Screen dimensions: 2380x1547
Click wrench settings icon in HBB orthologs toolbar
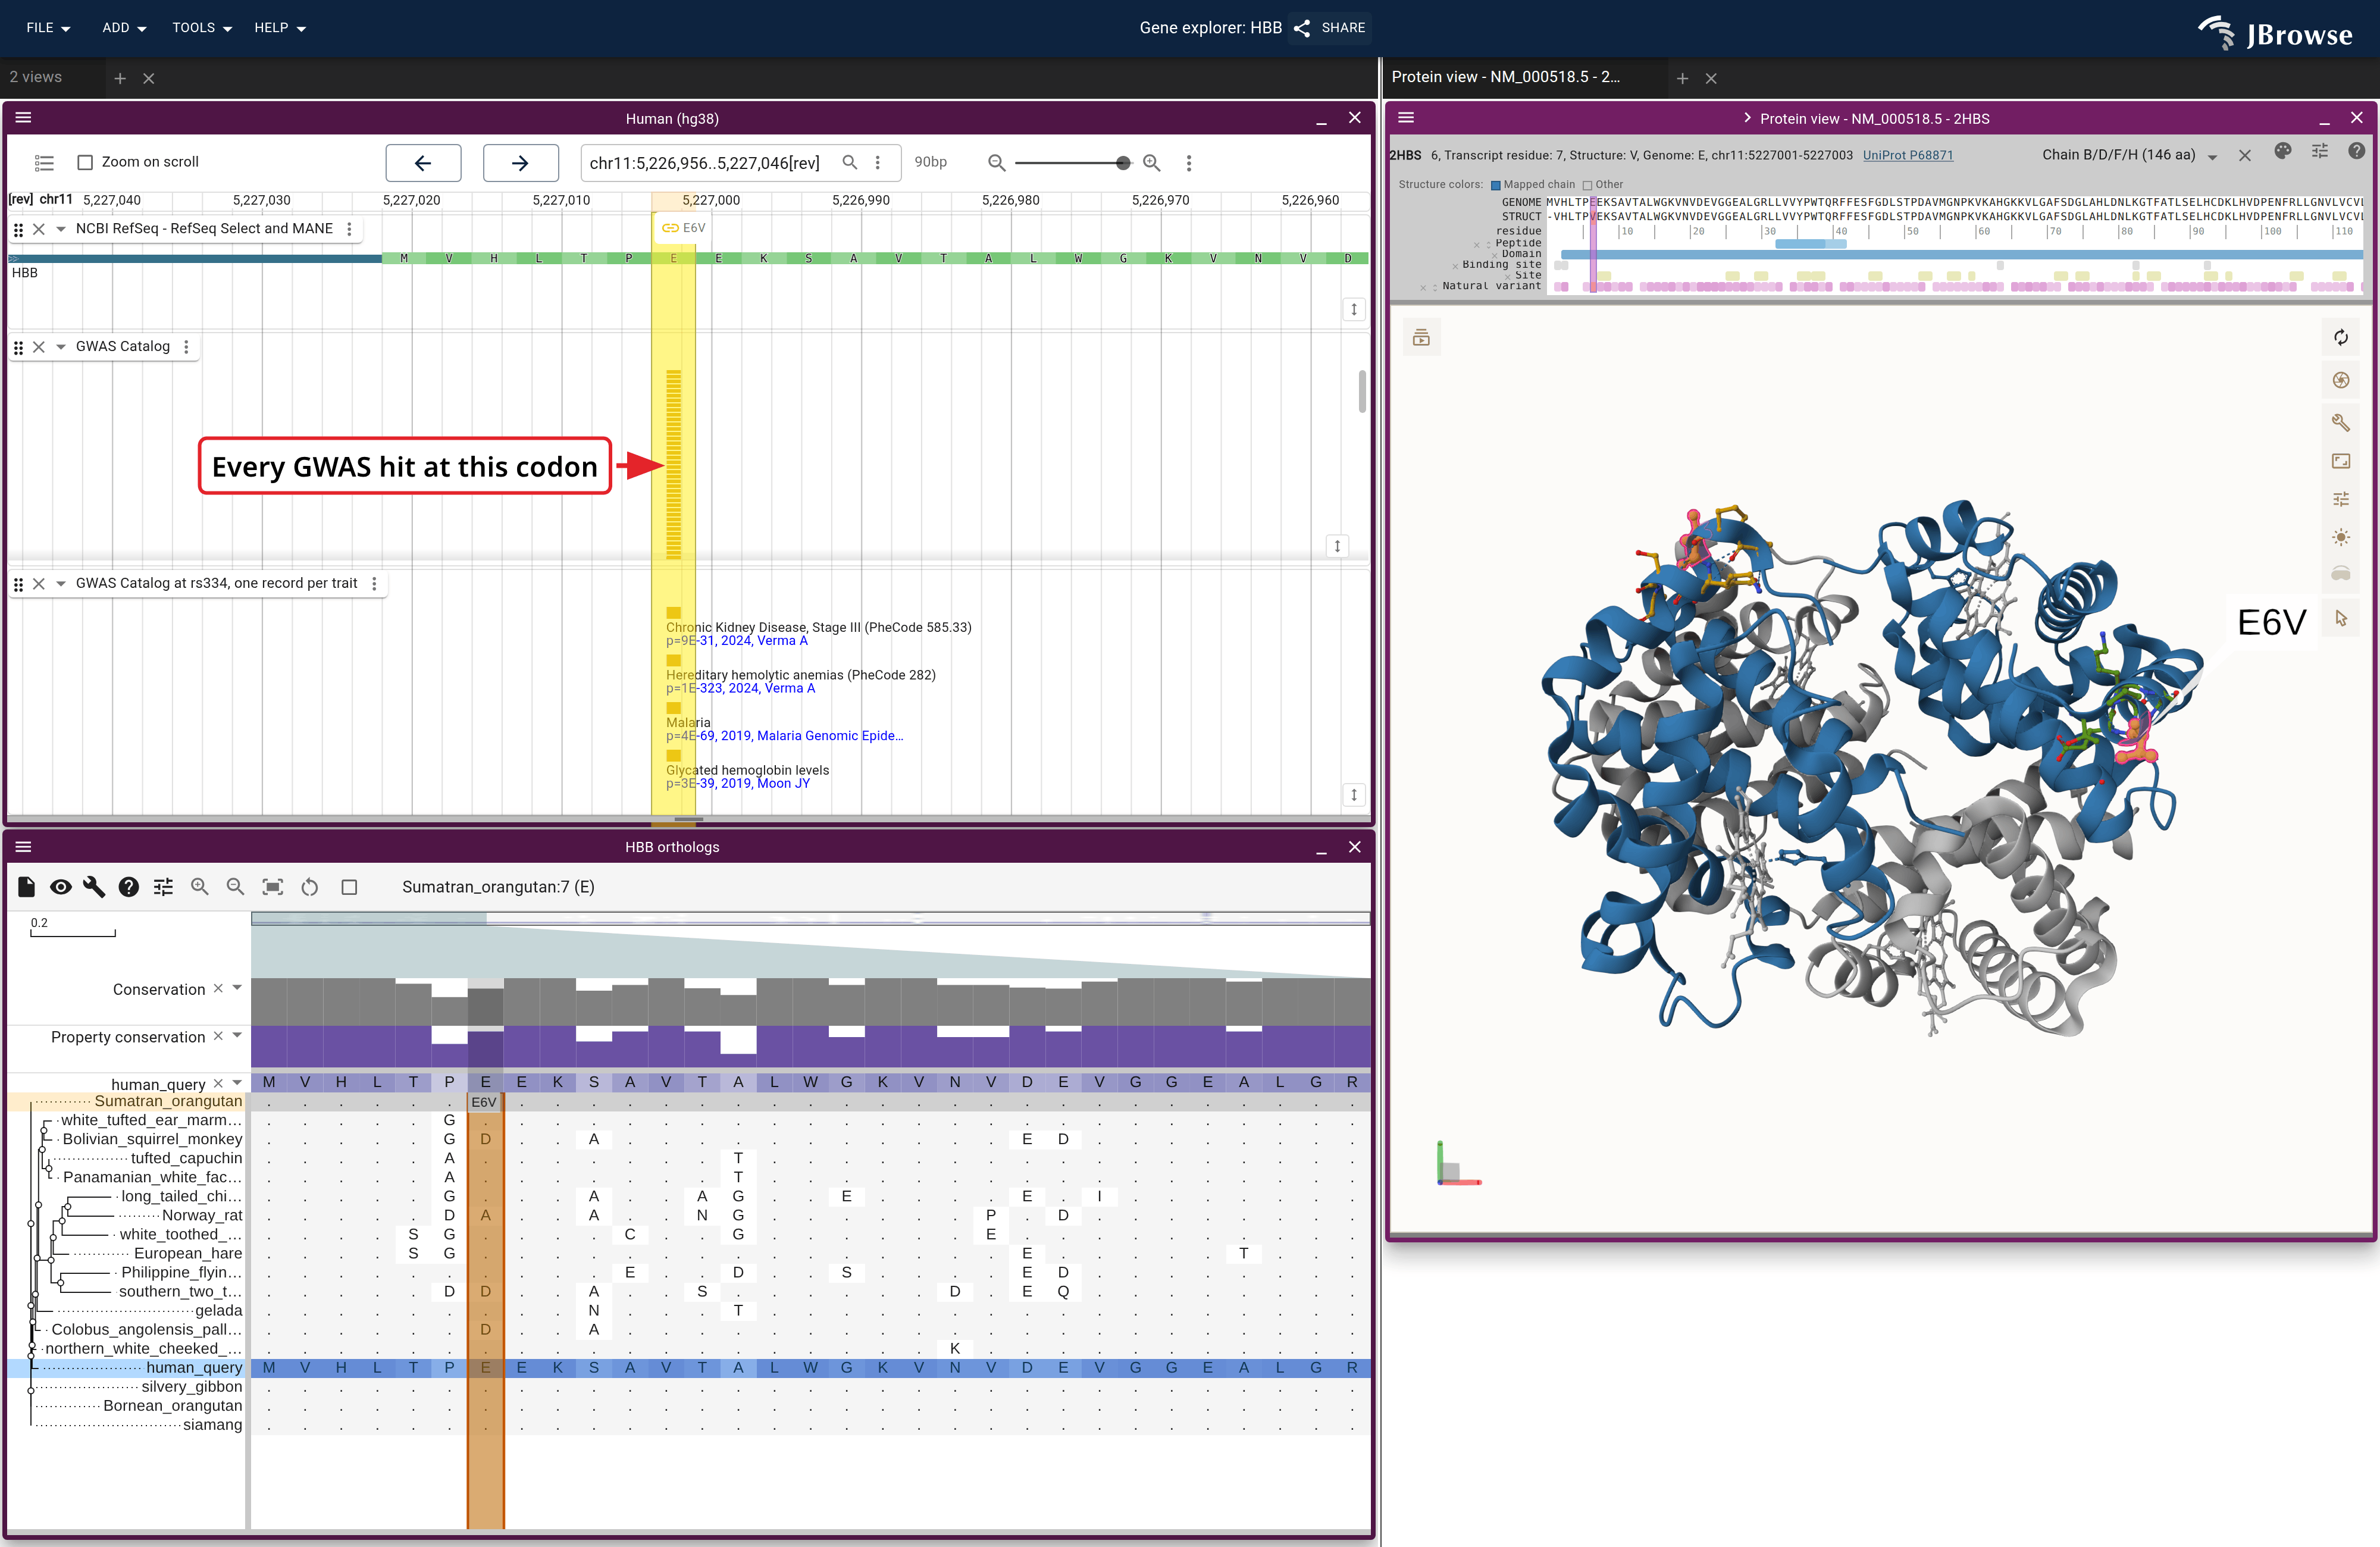pos(94,887)
